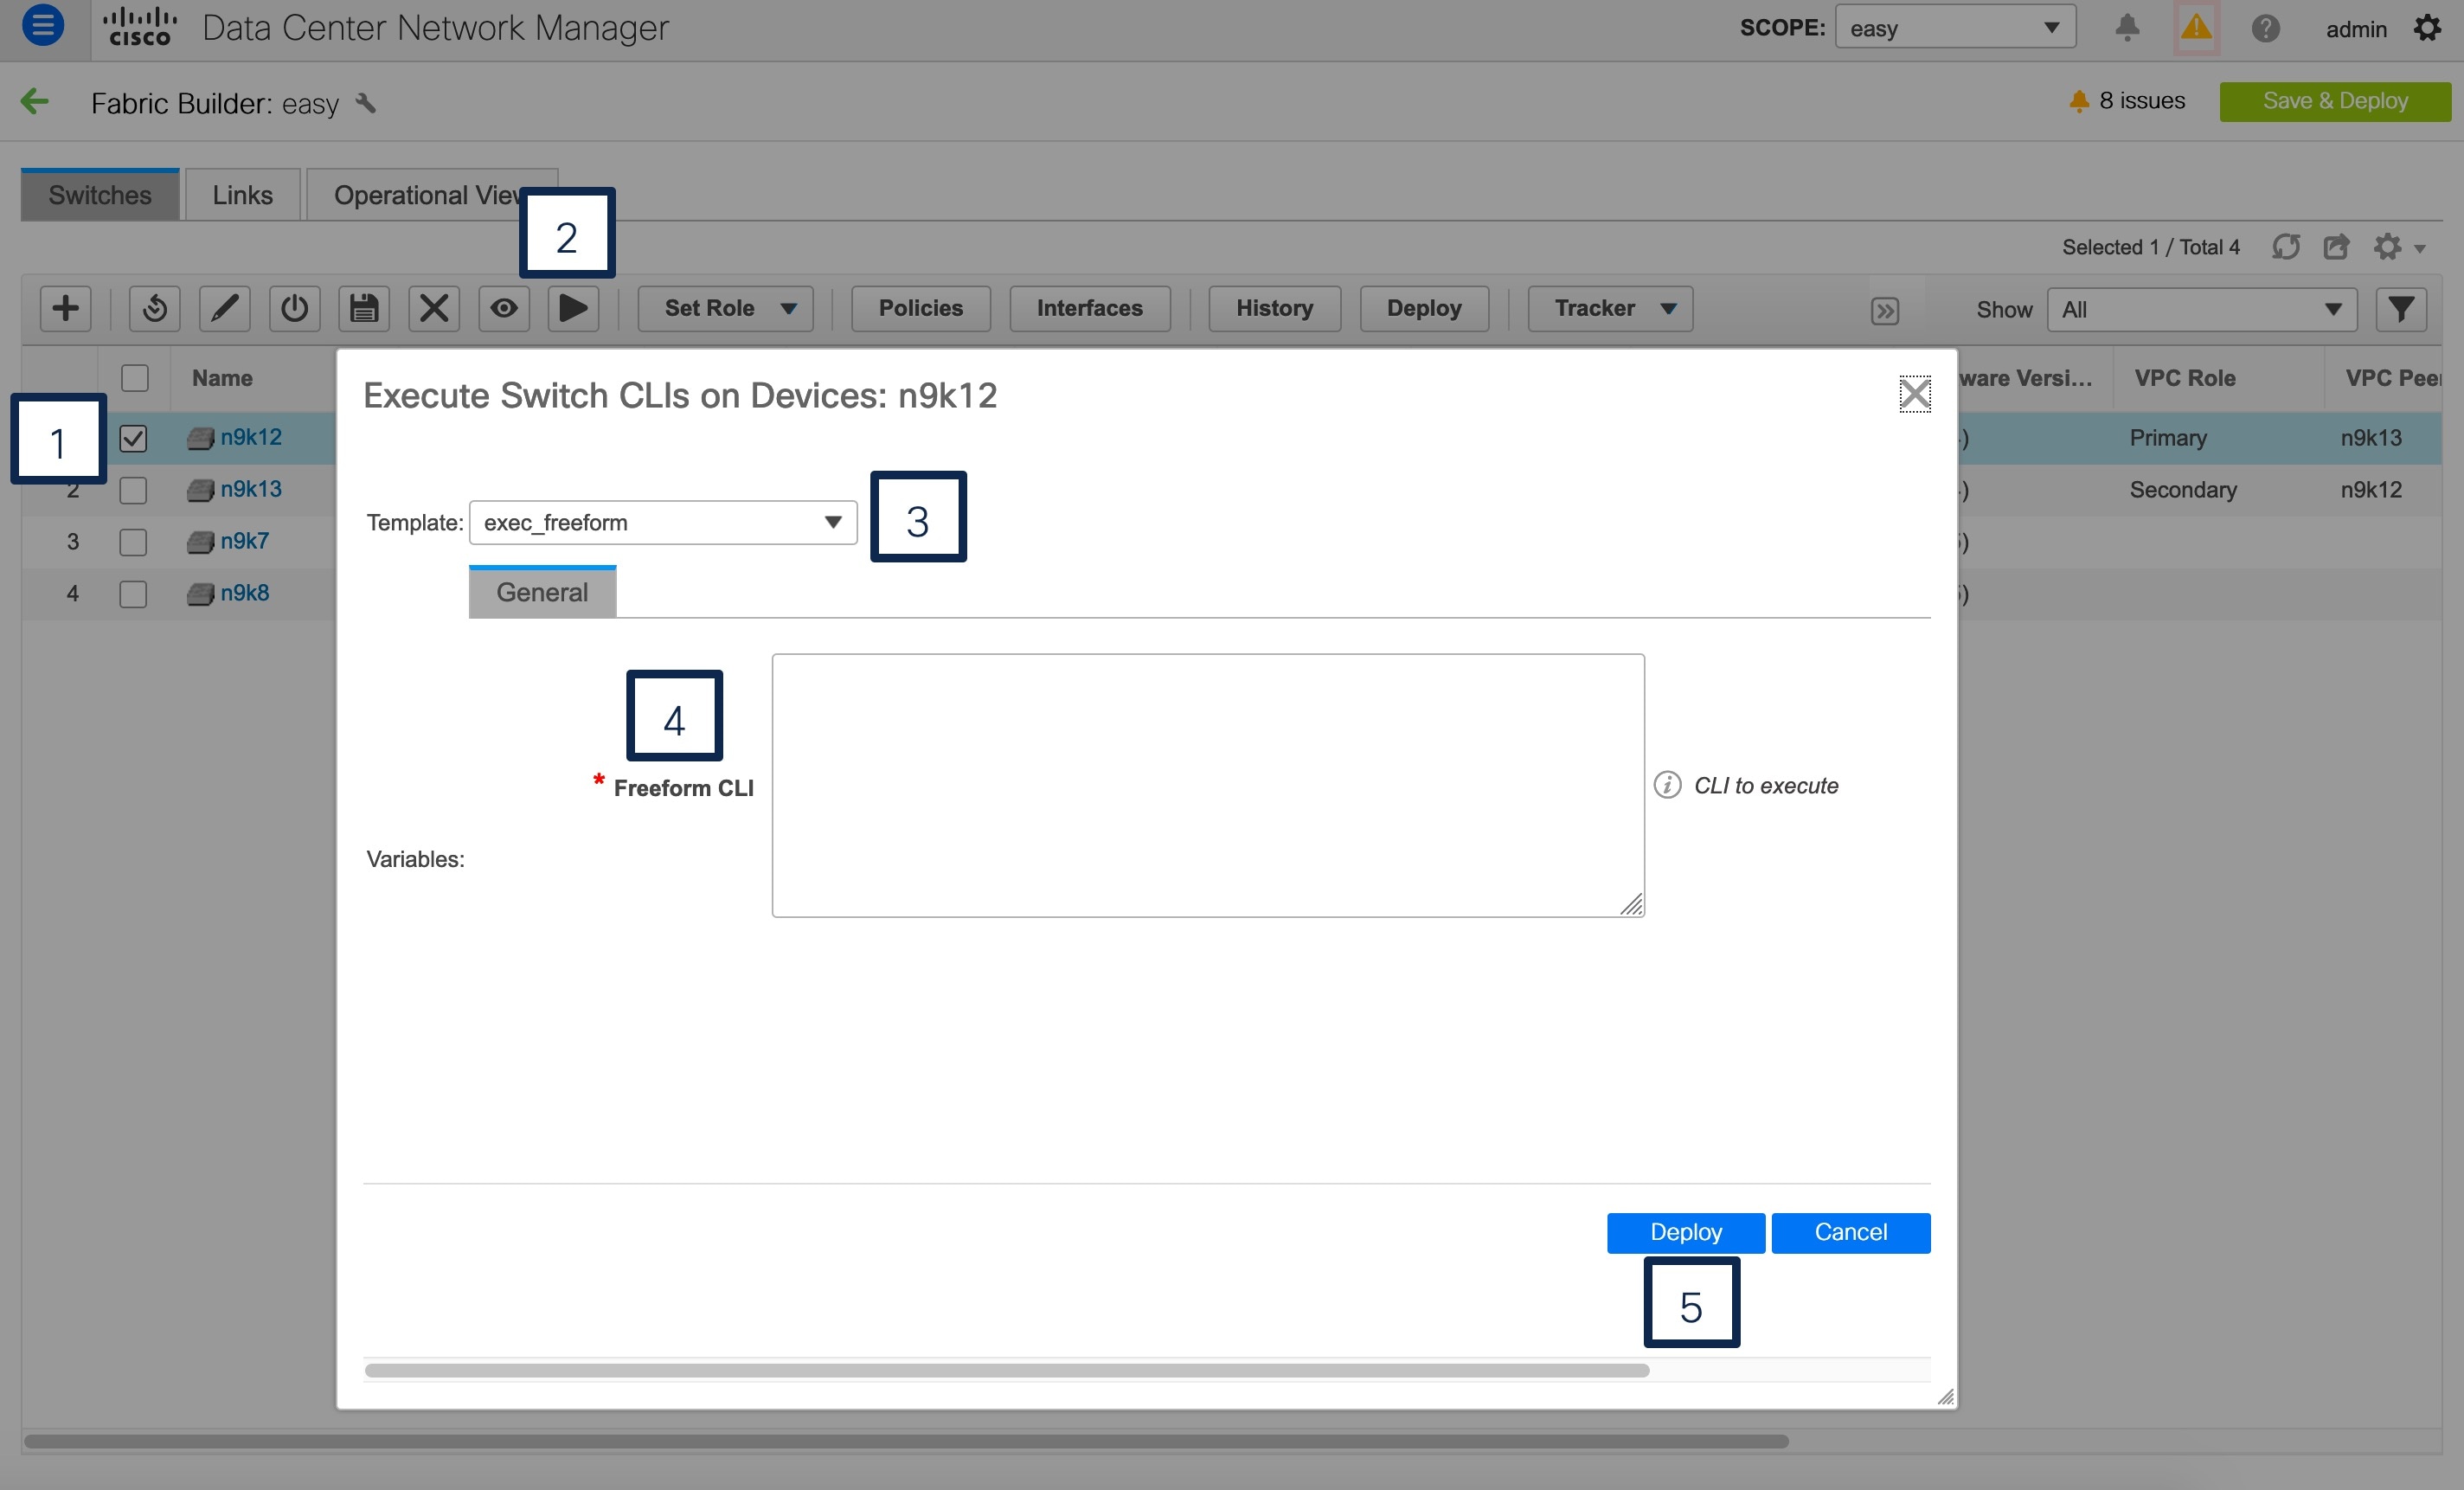Click the 8 issues bell indicator
This screenshot has height=1490, width=2464.
tap(2127, 101)
